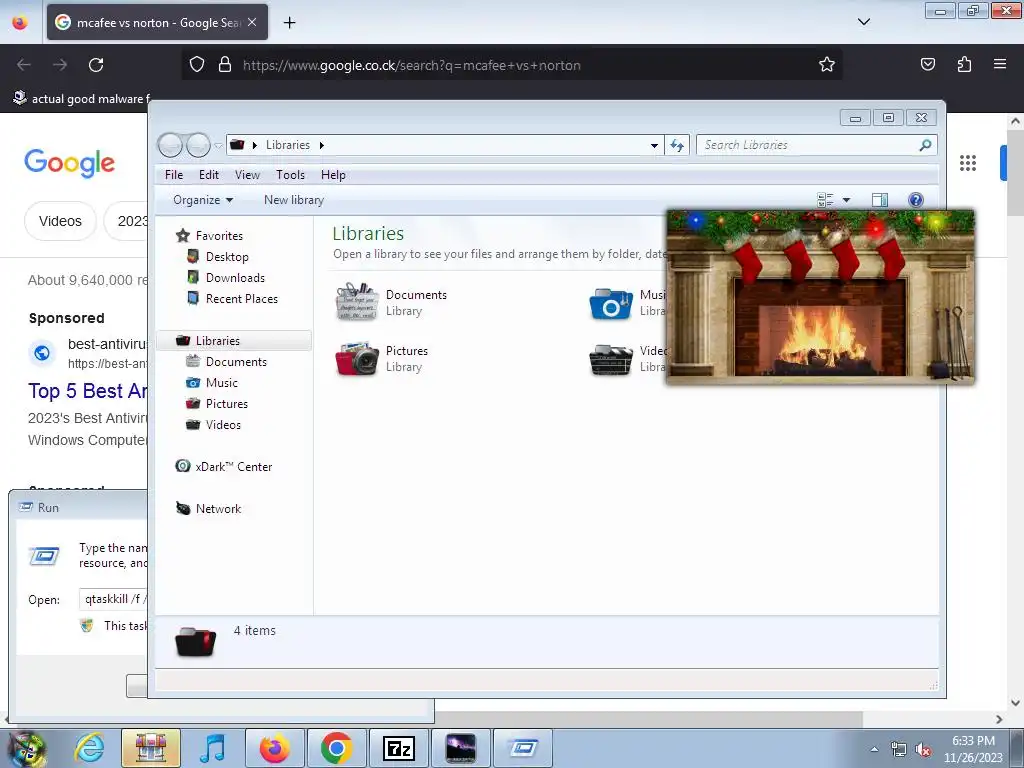Image resolution: width=1024 pixels, height=768 pixels.
Task: Expand the address bar history dropdown
Action: tap(654, 146)
